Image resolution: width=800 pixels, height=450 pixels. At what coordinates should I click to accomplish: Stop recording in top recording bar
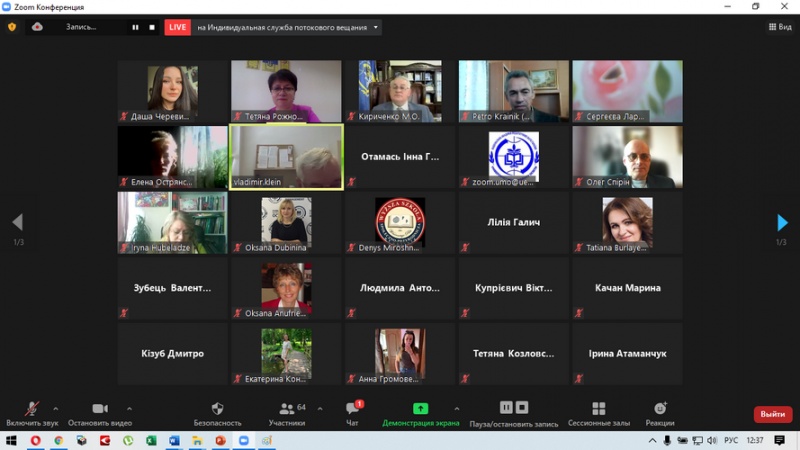point(152,27)
